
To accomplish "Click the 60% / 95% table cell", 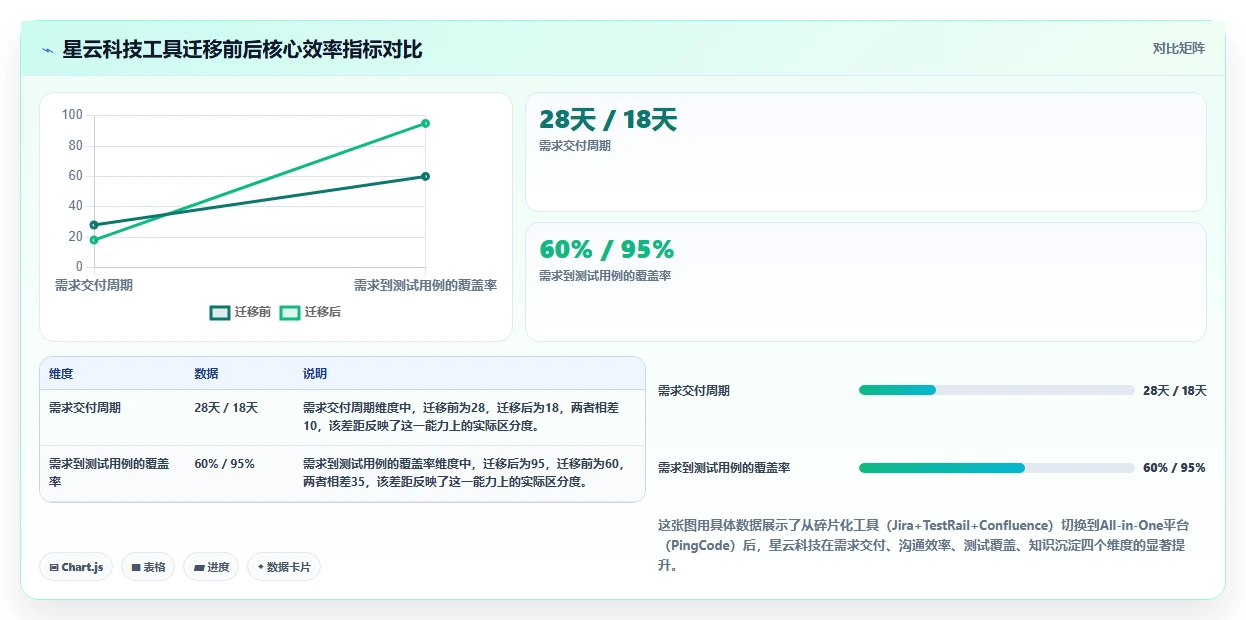I will [x=224, y=464].
